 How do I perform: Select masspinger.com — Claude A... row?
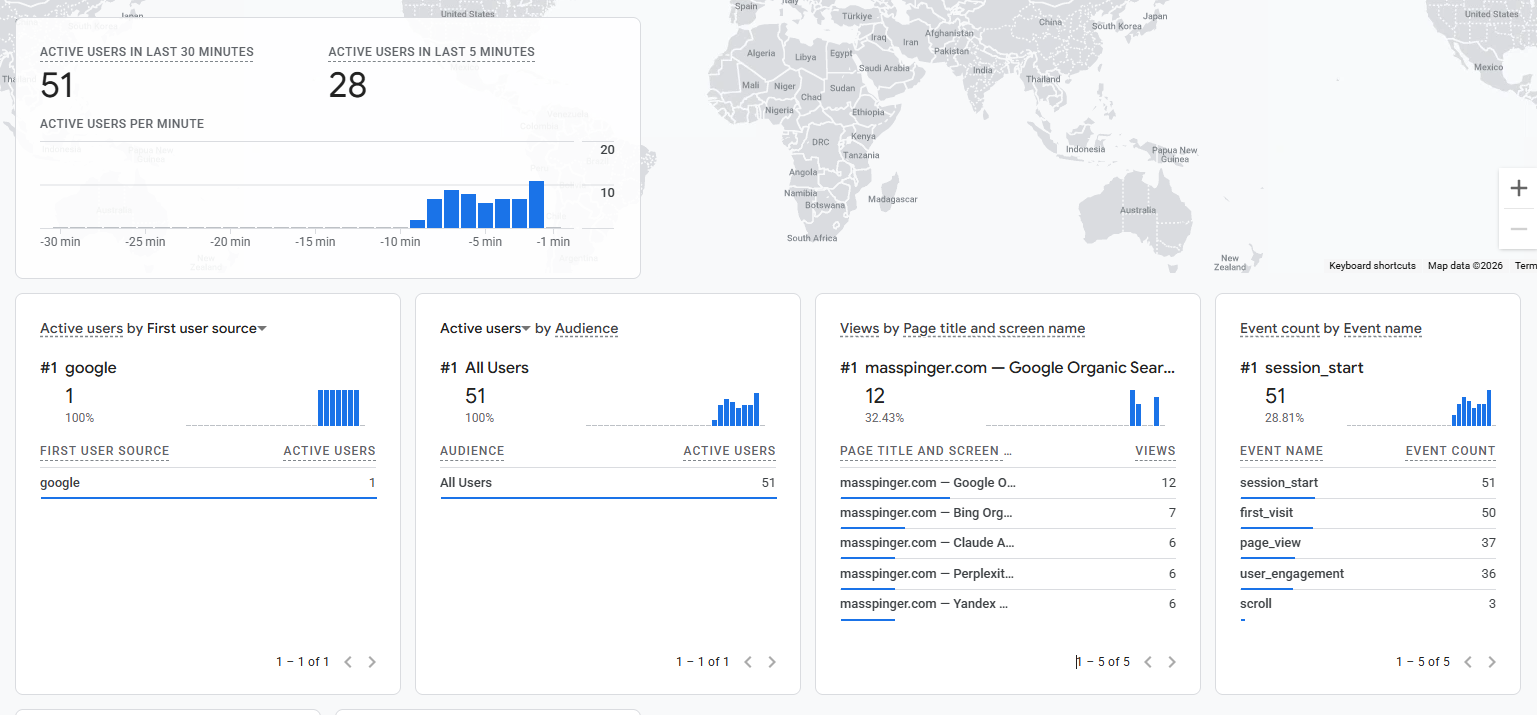pyautogui.click(x=1008, y=543)
